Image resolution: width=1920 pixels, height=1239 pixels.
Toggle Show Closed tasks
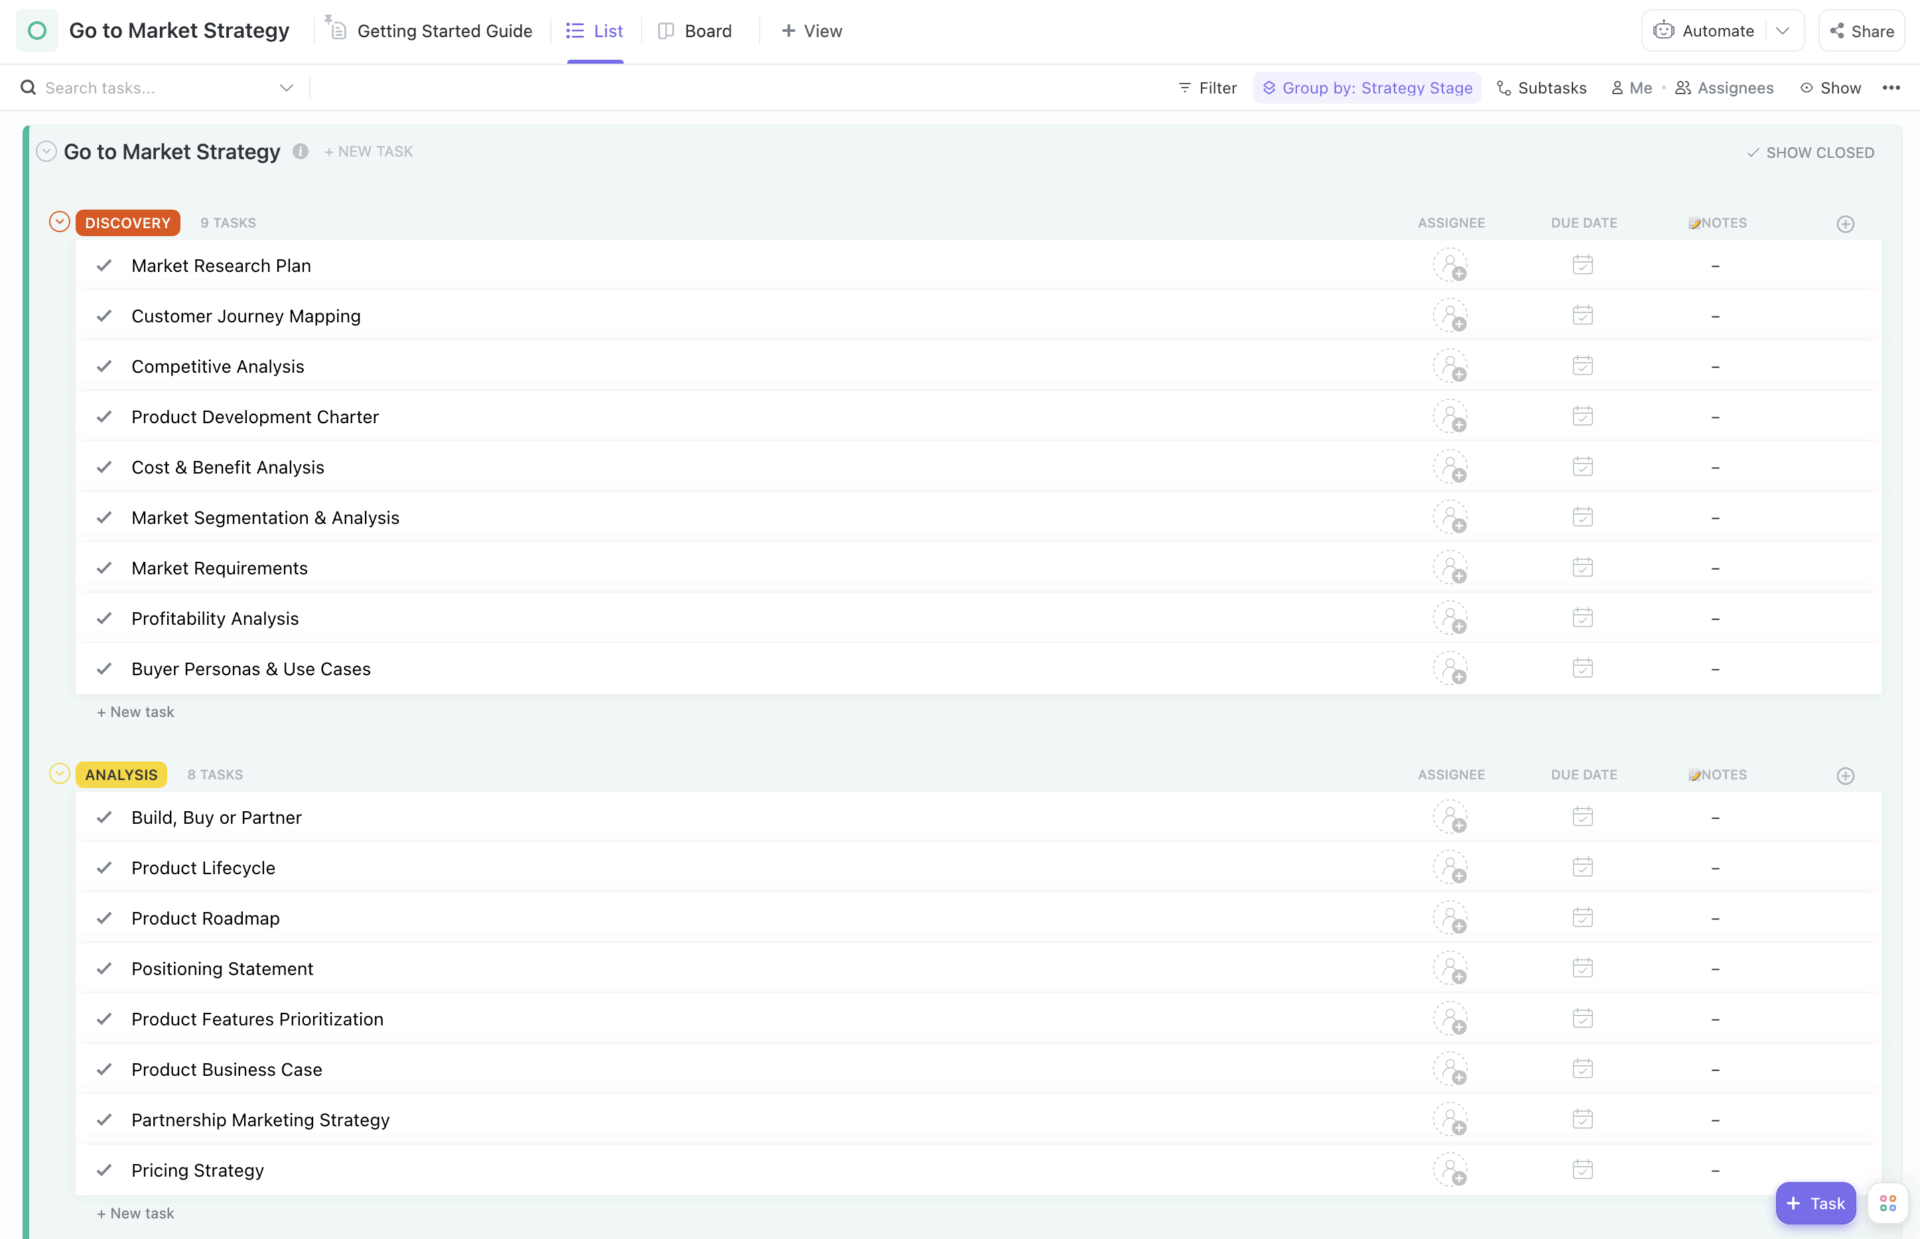[1810, 152]
